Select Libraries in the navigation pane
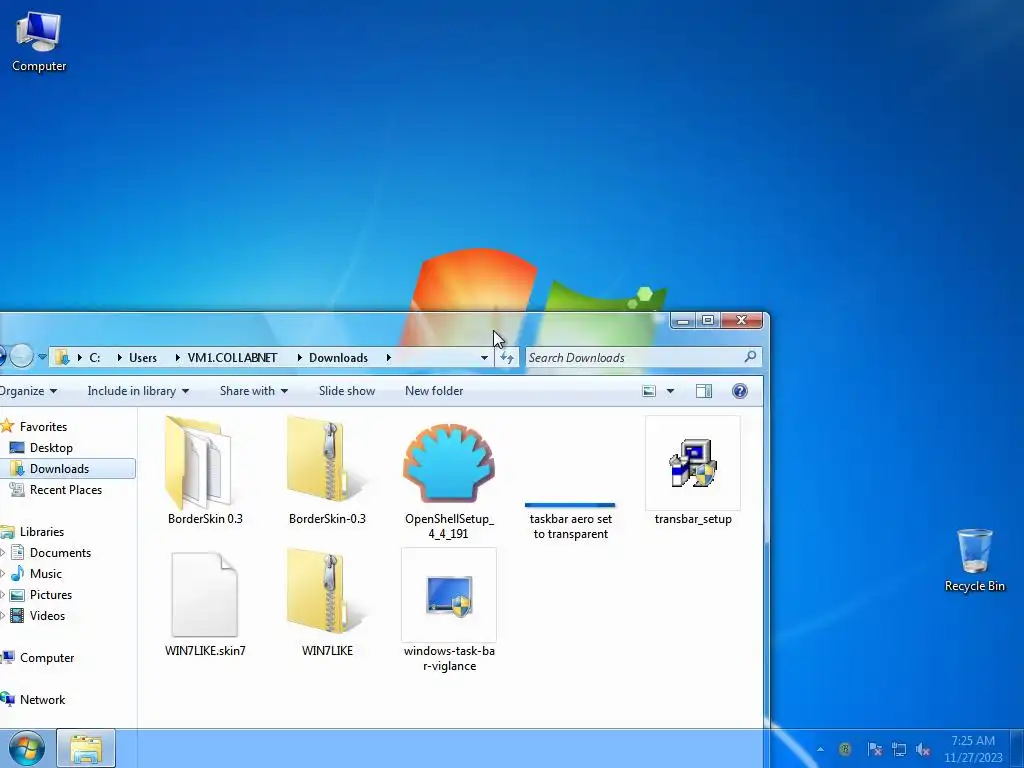 click(x=42, y=532)
